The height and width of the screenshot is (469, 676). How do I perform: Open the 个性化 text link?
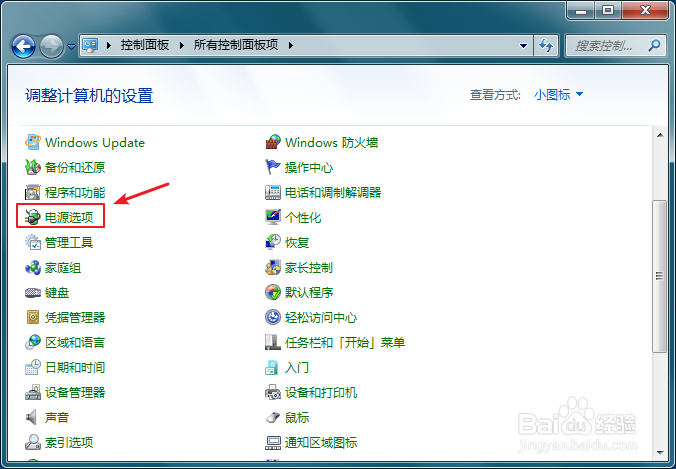click(303, 218)
